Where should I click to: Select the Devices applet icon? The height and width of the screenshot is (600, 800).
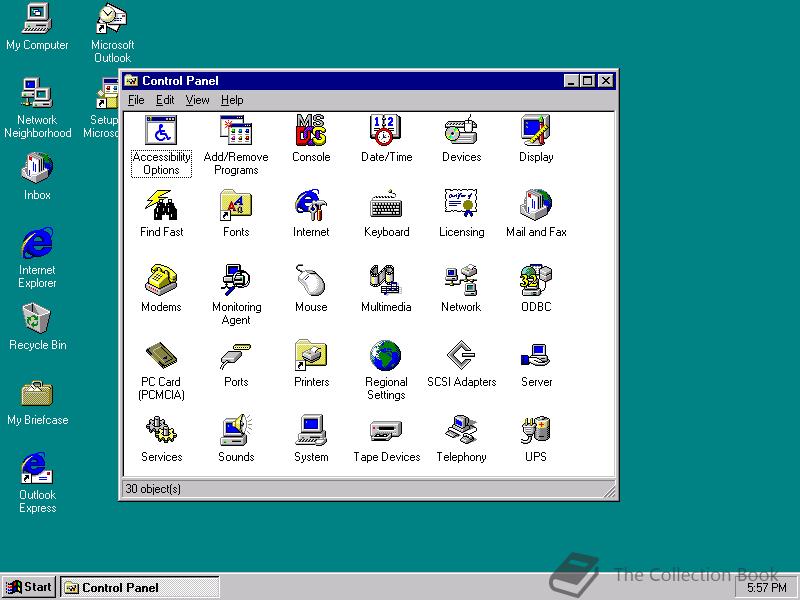click(x=461, y=139)
